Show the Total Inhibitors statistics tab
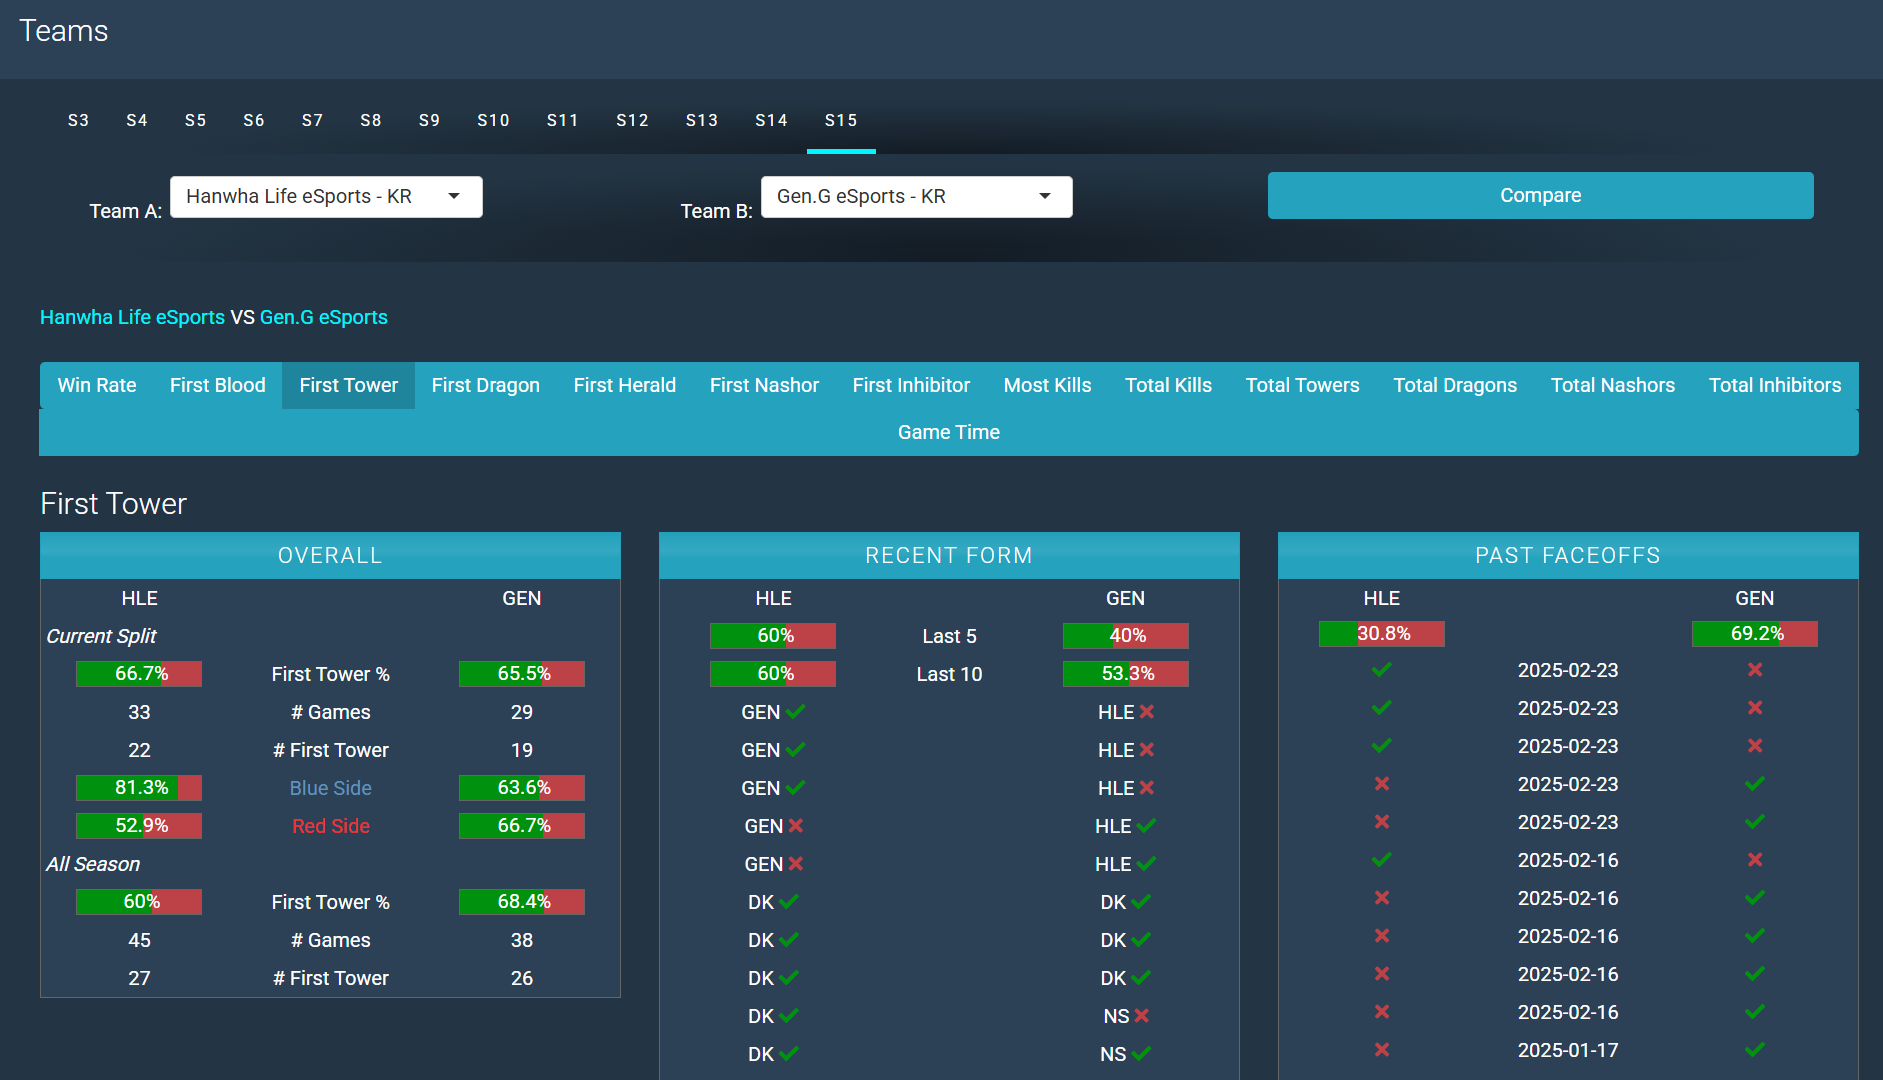The width and height of the screenshot is (1883, 1080). 1775,385
